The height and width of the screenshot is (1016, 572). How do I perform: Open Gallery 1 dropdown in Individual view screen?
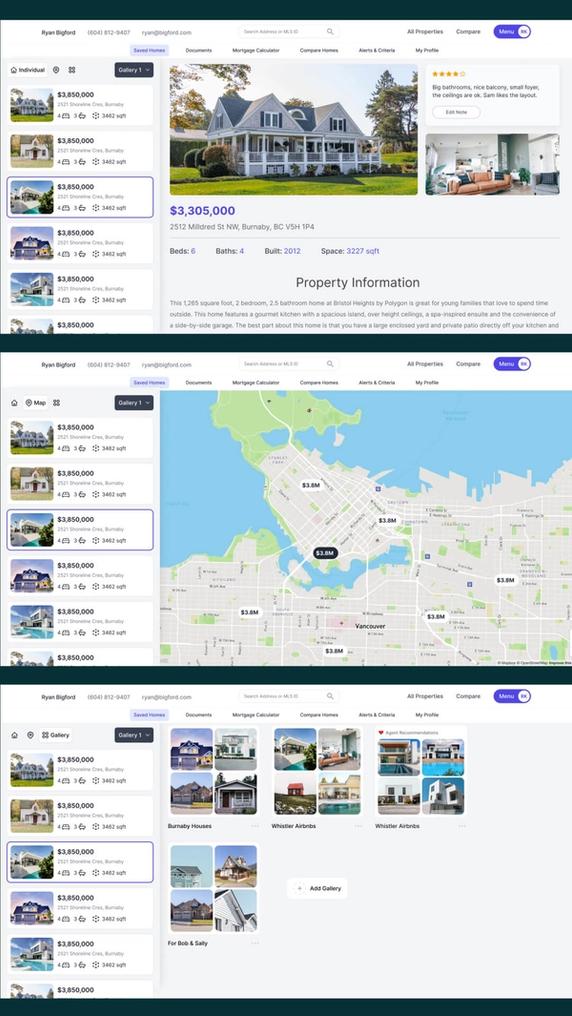pos(134,70)
